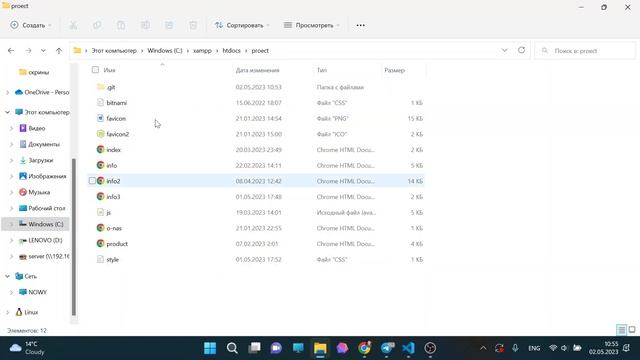Click the Поиск в: proect search field

(x=585, y=51)
